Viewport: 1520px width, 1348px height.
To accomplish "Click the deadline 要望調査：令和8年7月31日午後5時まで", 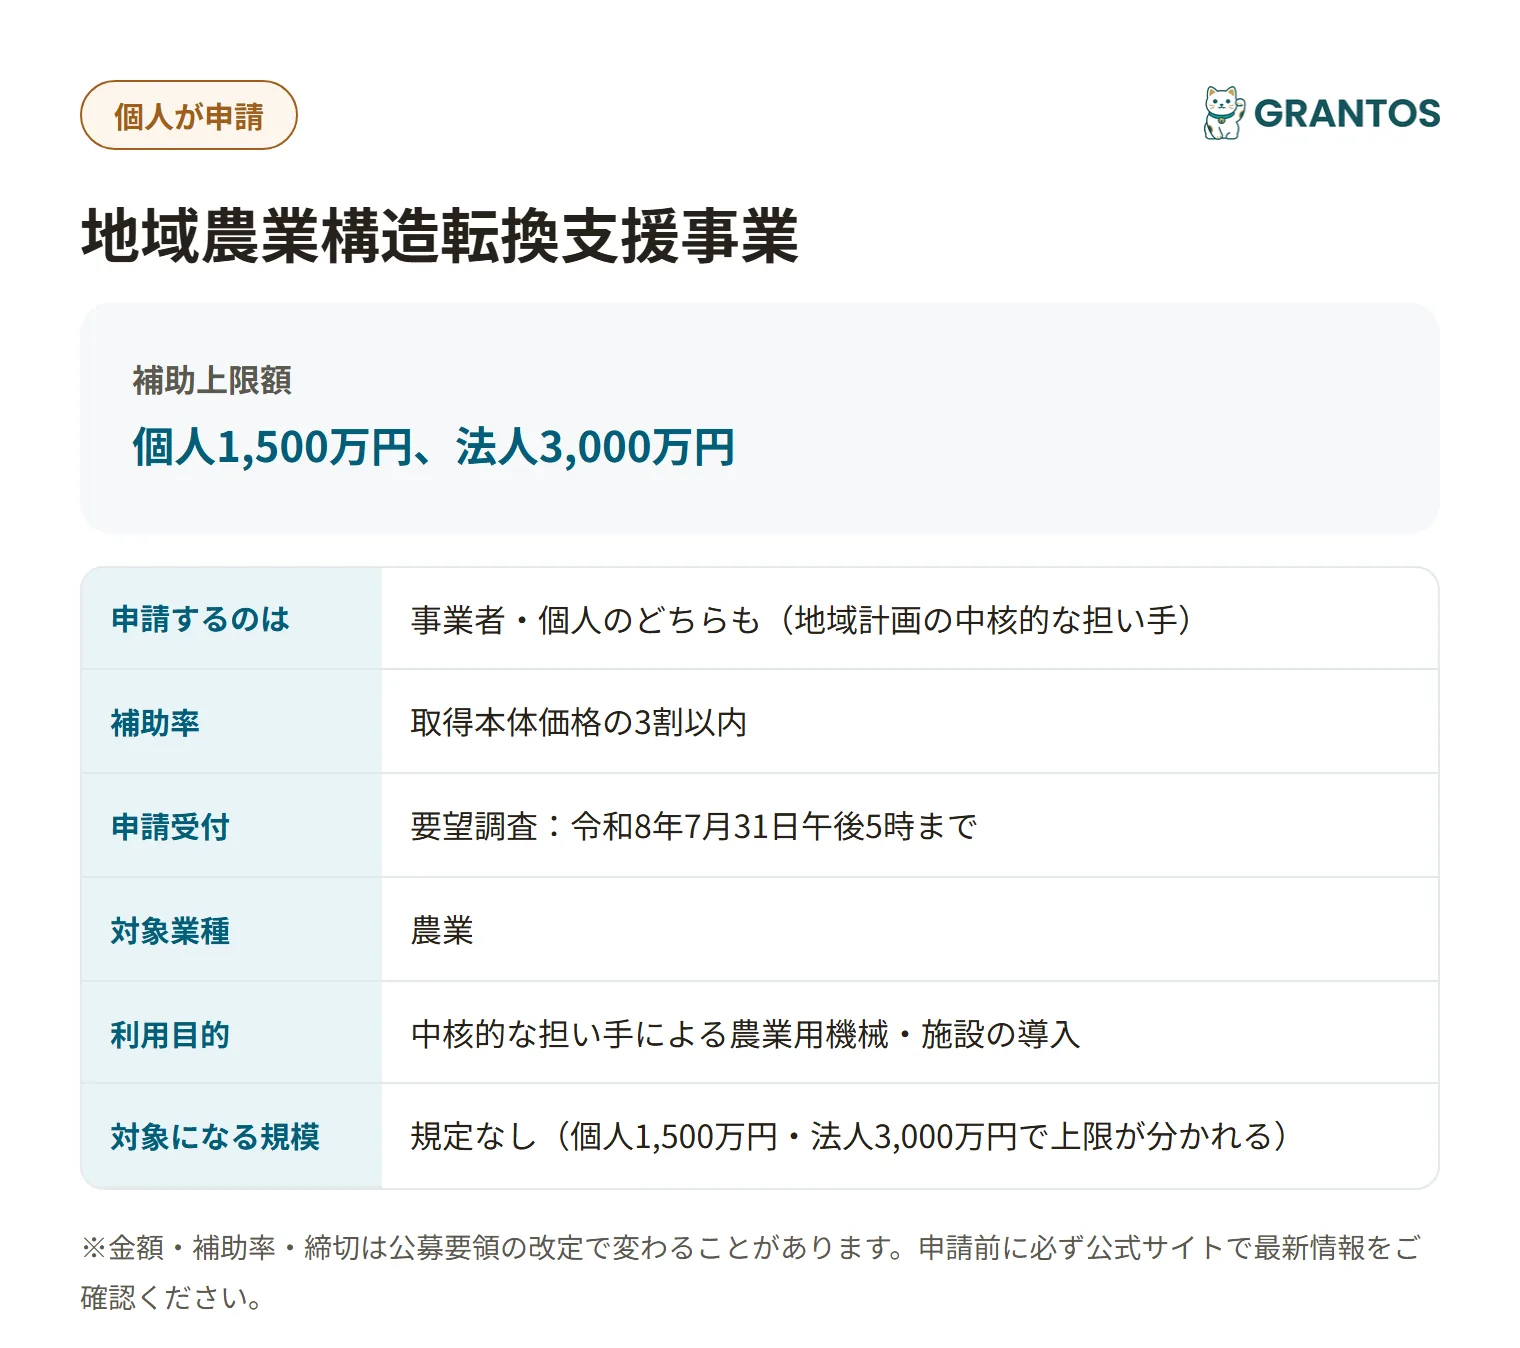I will 694,827.
